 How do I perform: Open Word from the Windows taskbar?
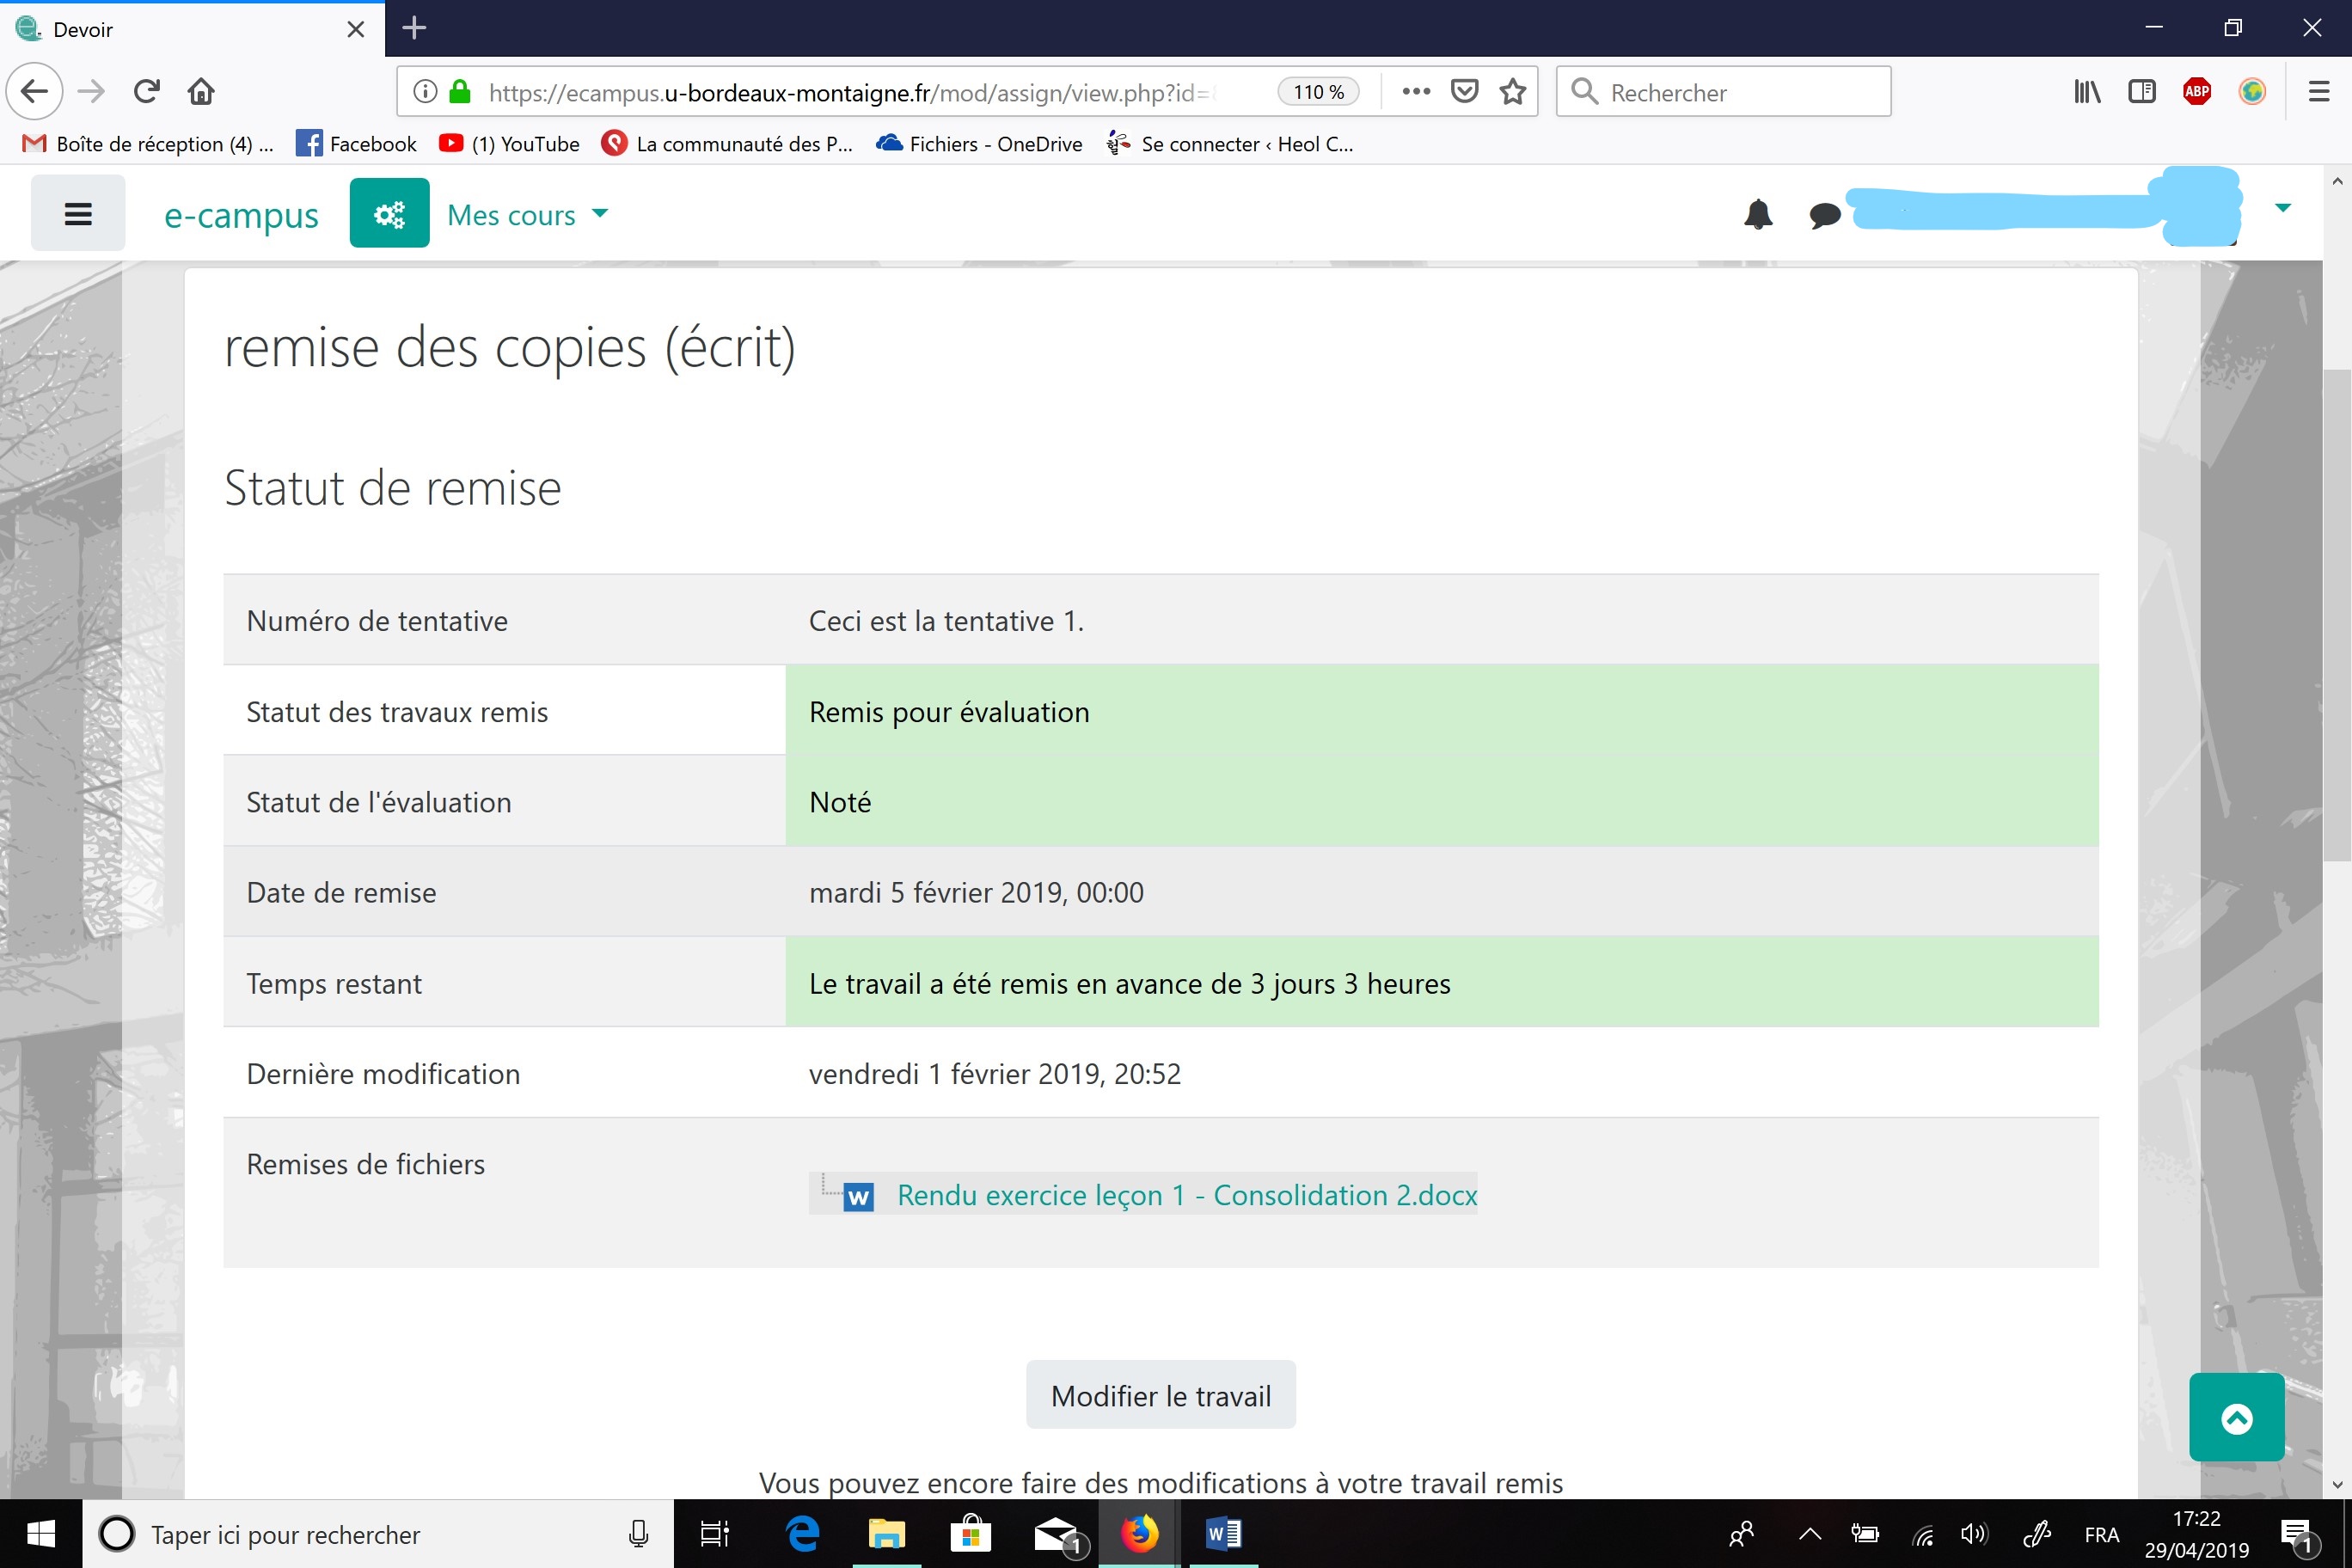[1223, 1533]
